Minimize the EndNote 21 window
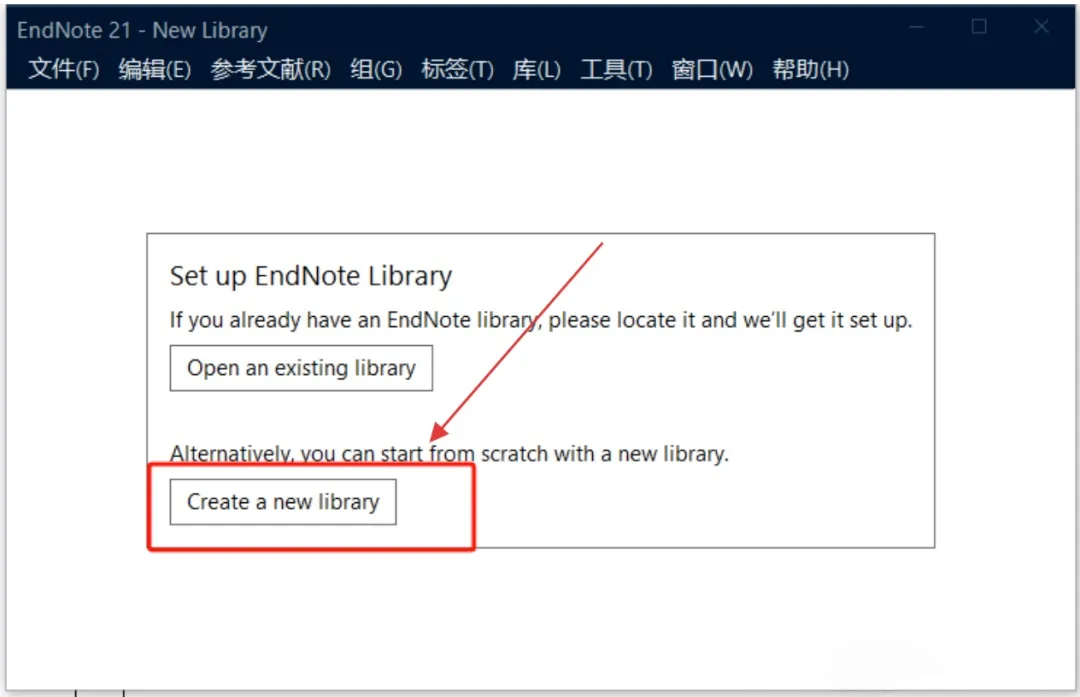 (916, 27)
